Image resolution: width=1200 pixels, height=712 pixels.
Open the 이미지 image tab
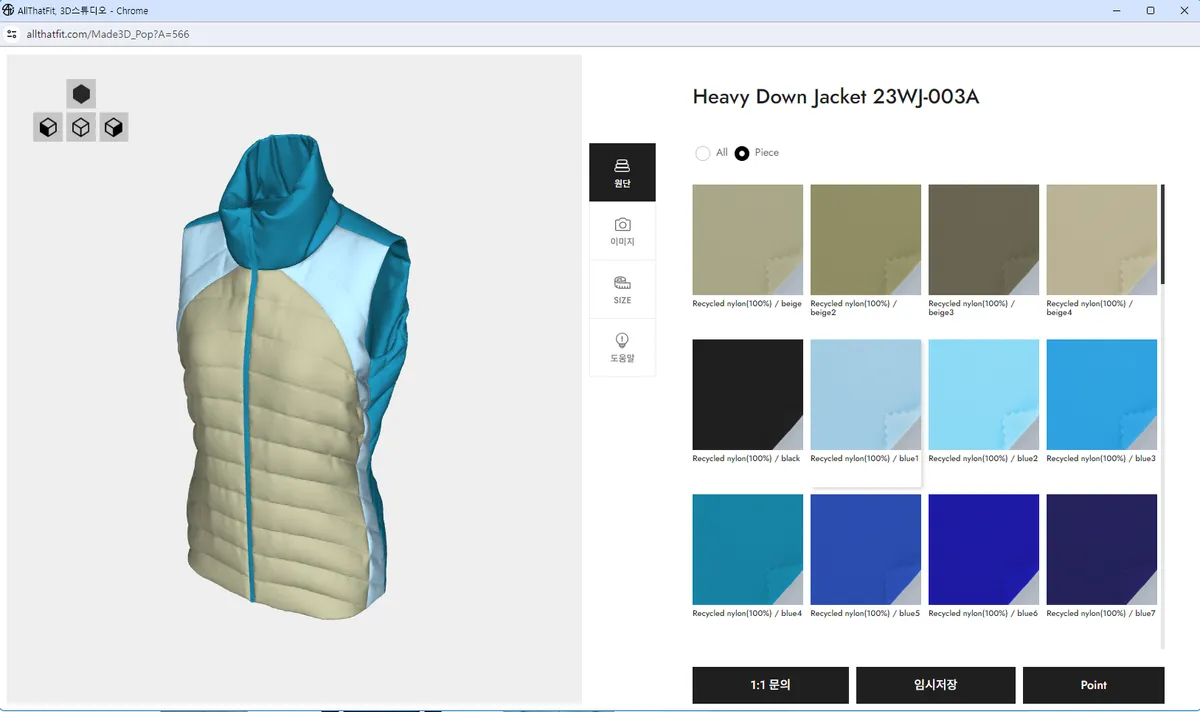(622, 232)
